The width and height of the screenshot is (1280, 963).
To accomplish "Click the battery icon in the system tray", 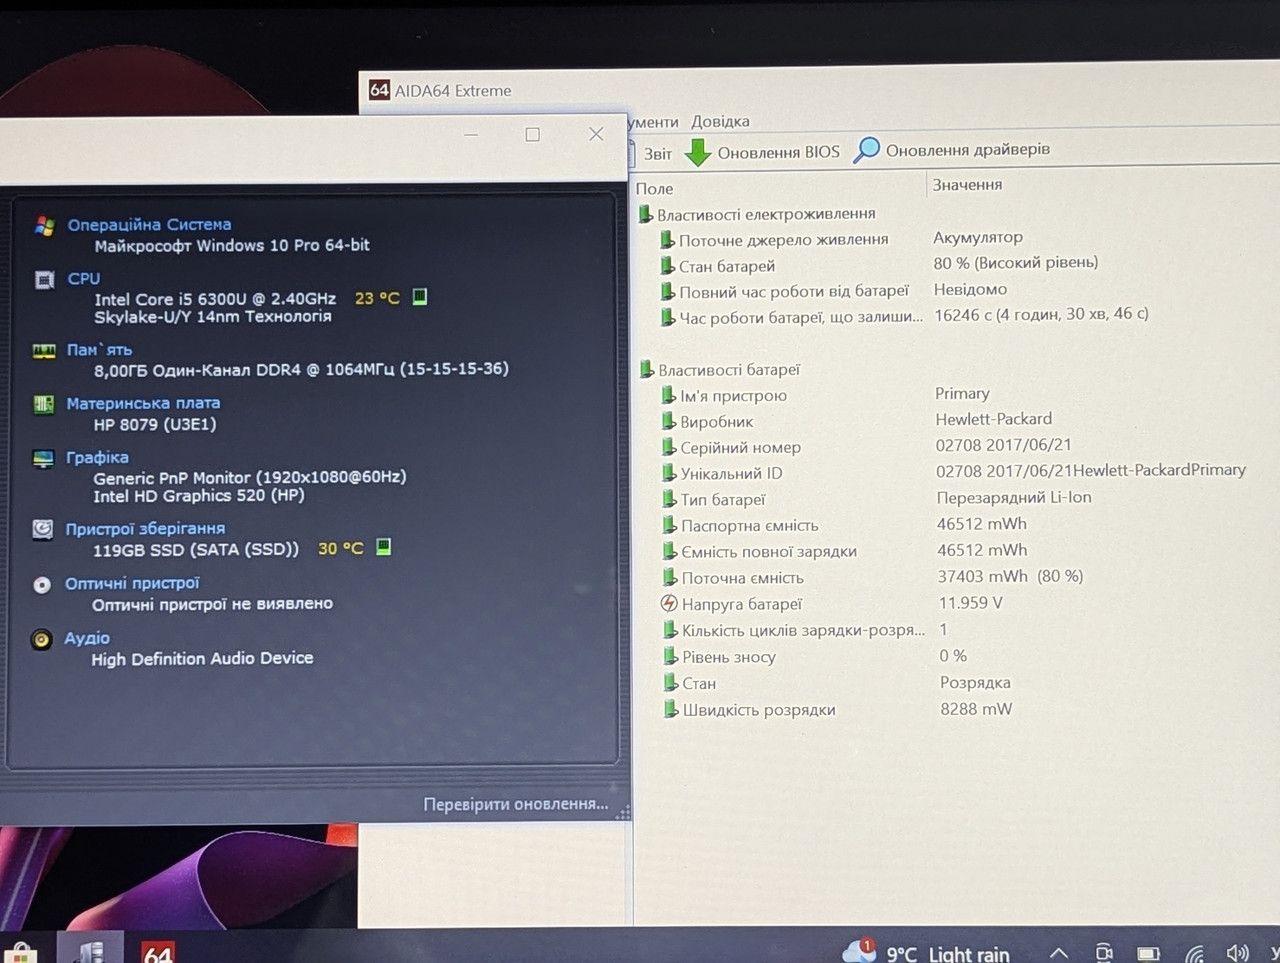I will 1148,954.
